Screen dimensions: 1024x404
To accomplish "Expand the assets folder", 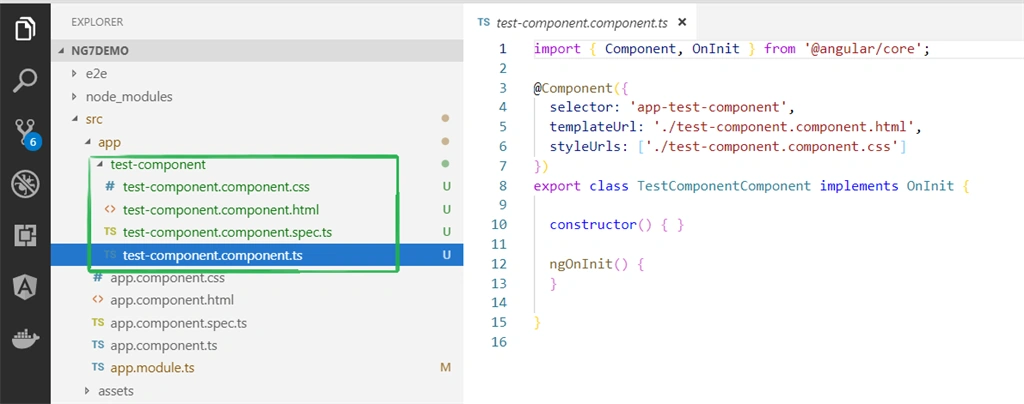I will pos(88,391).
